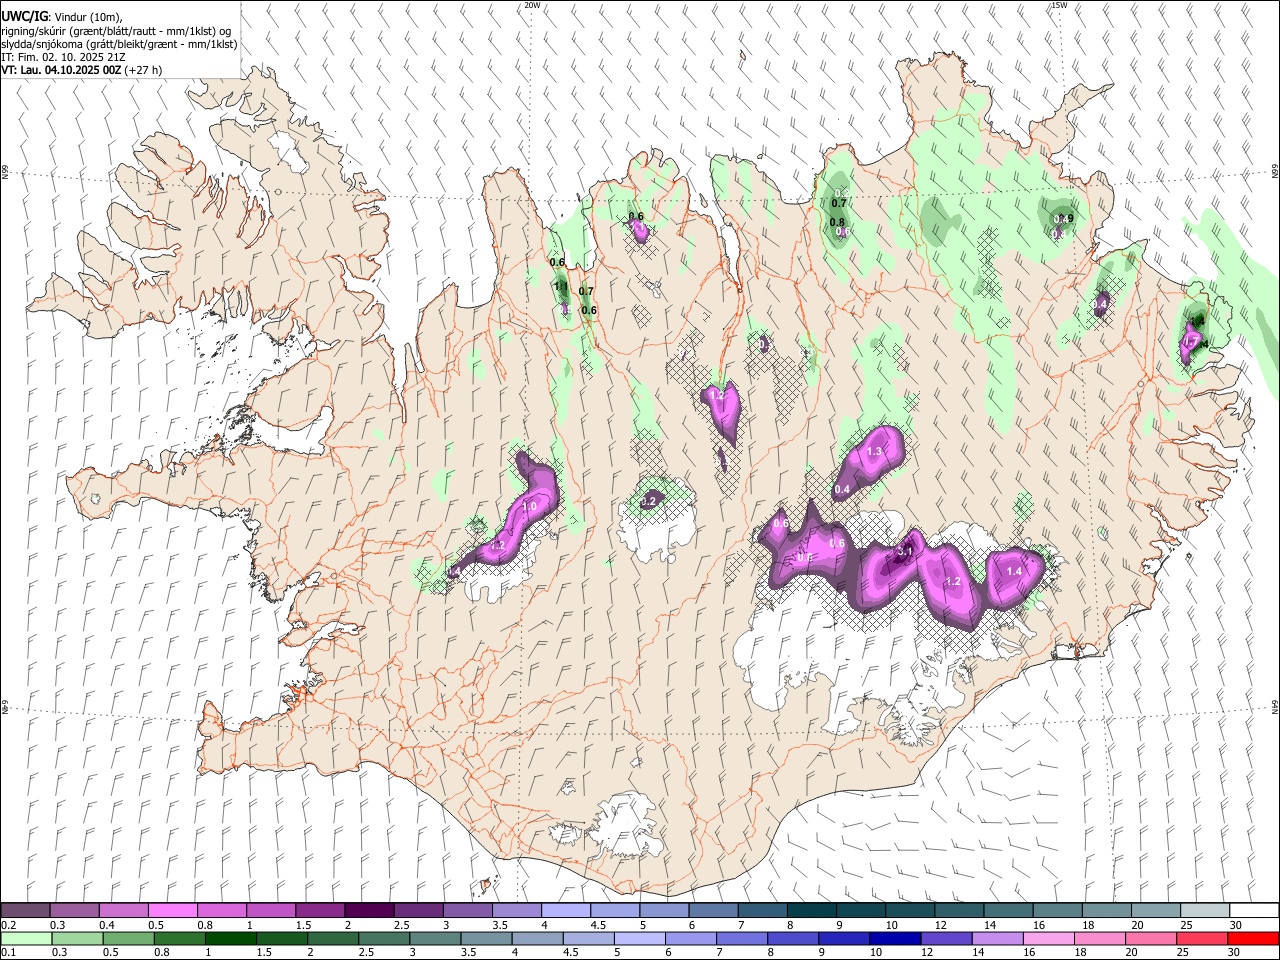Select the upper legend swatch between 14 and 16
1280x960 pixels.
coord(1009,911)
